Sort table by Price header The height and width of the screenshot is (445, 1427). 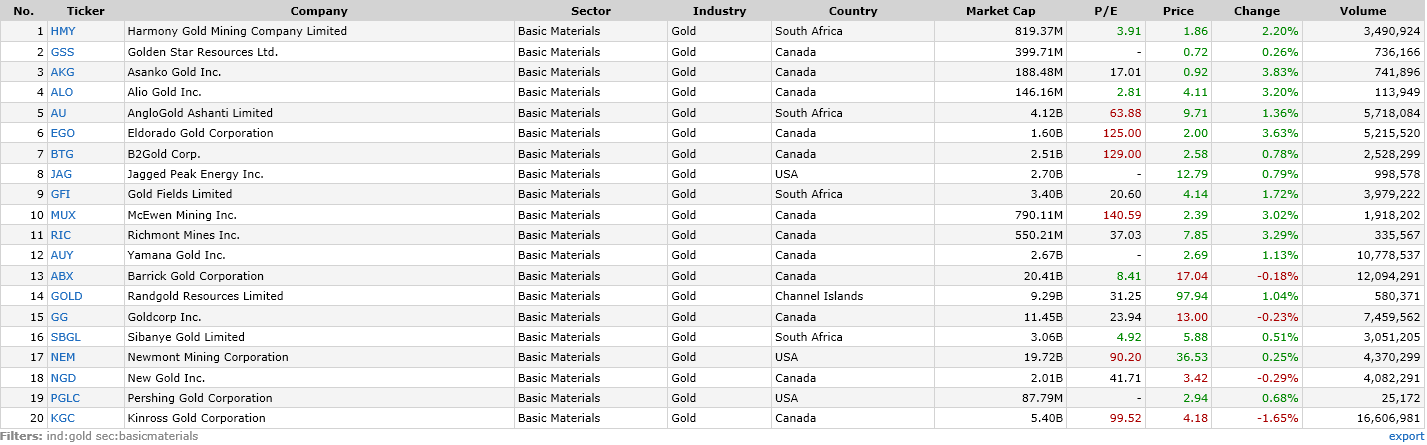[x=1178, y=11]
